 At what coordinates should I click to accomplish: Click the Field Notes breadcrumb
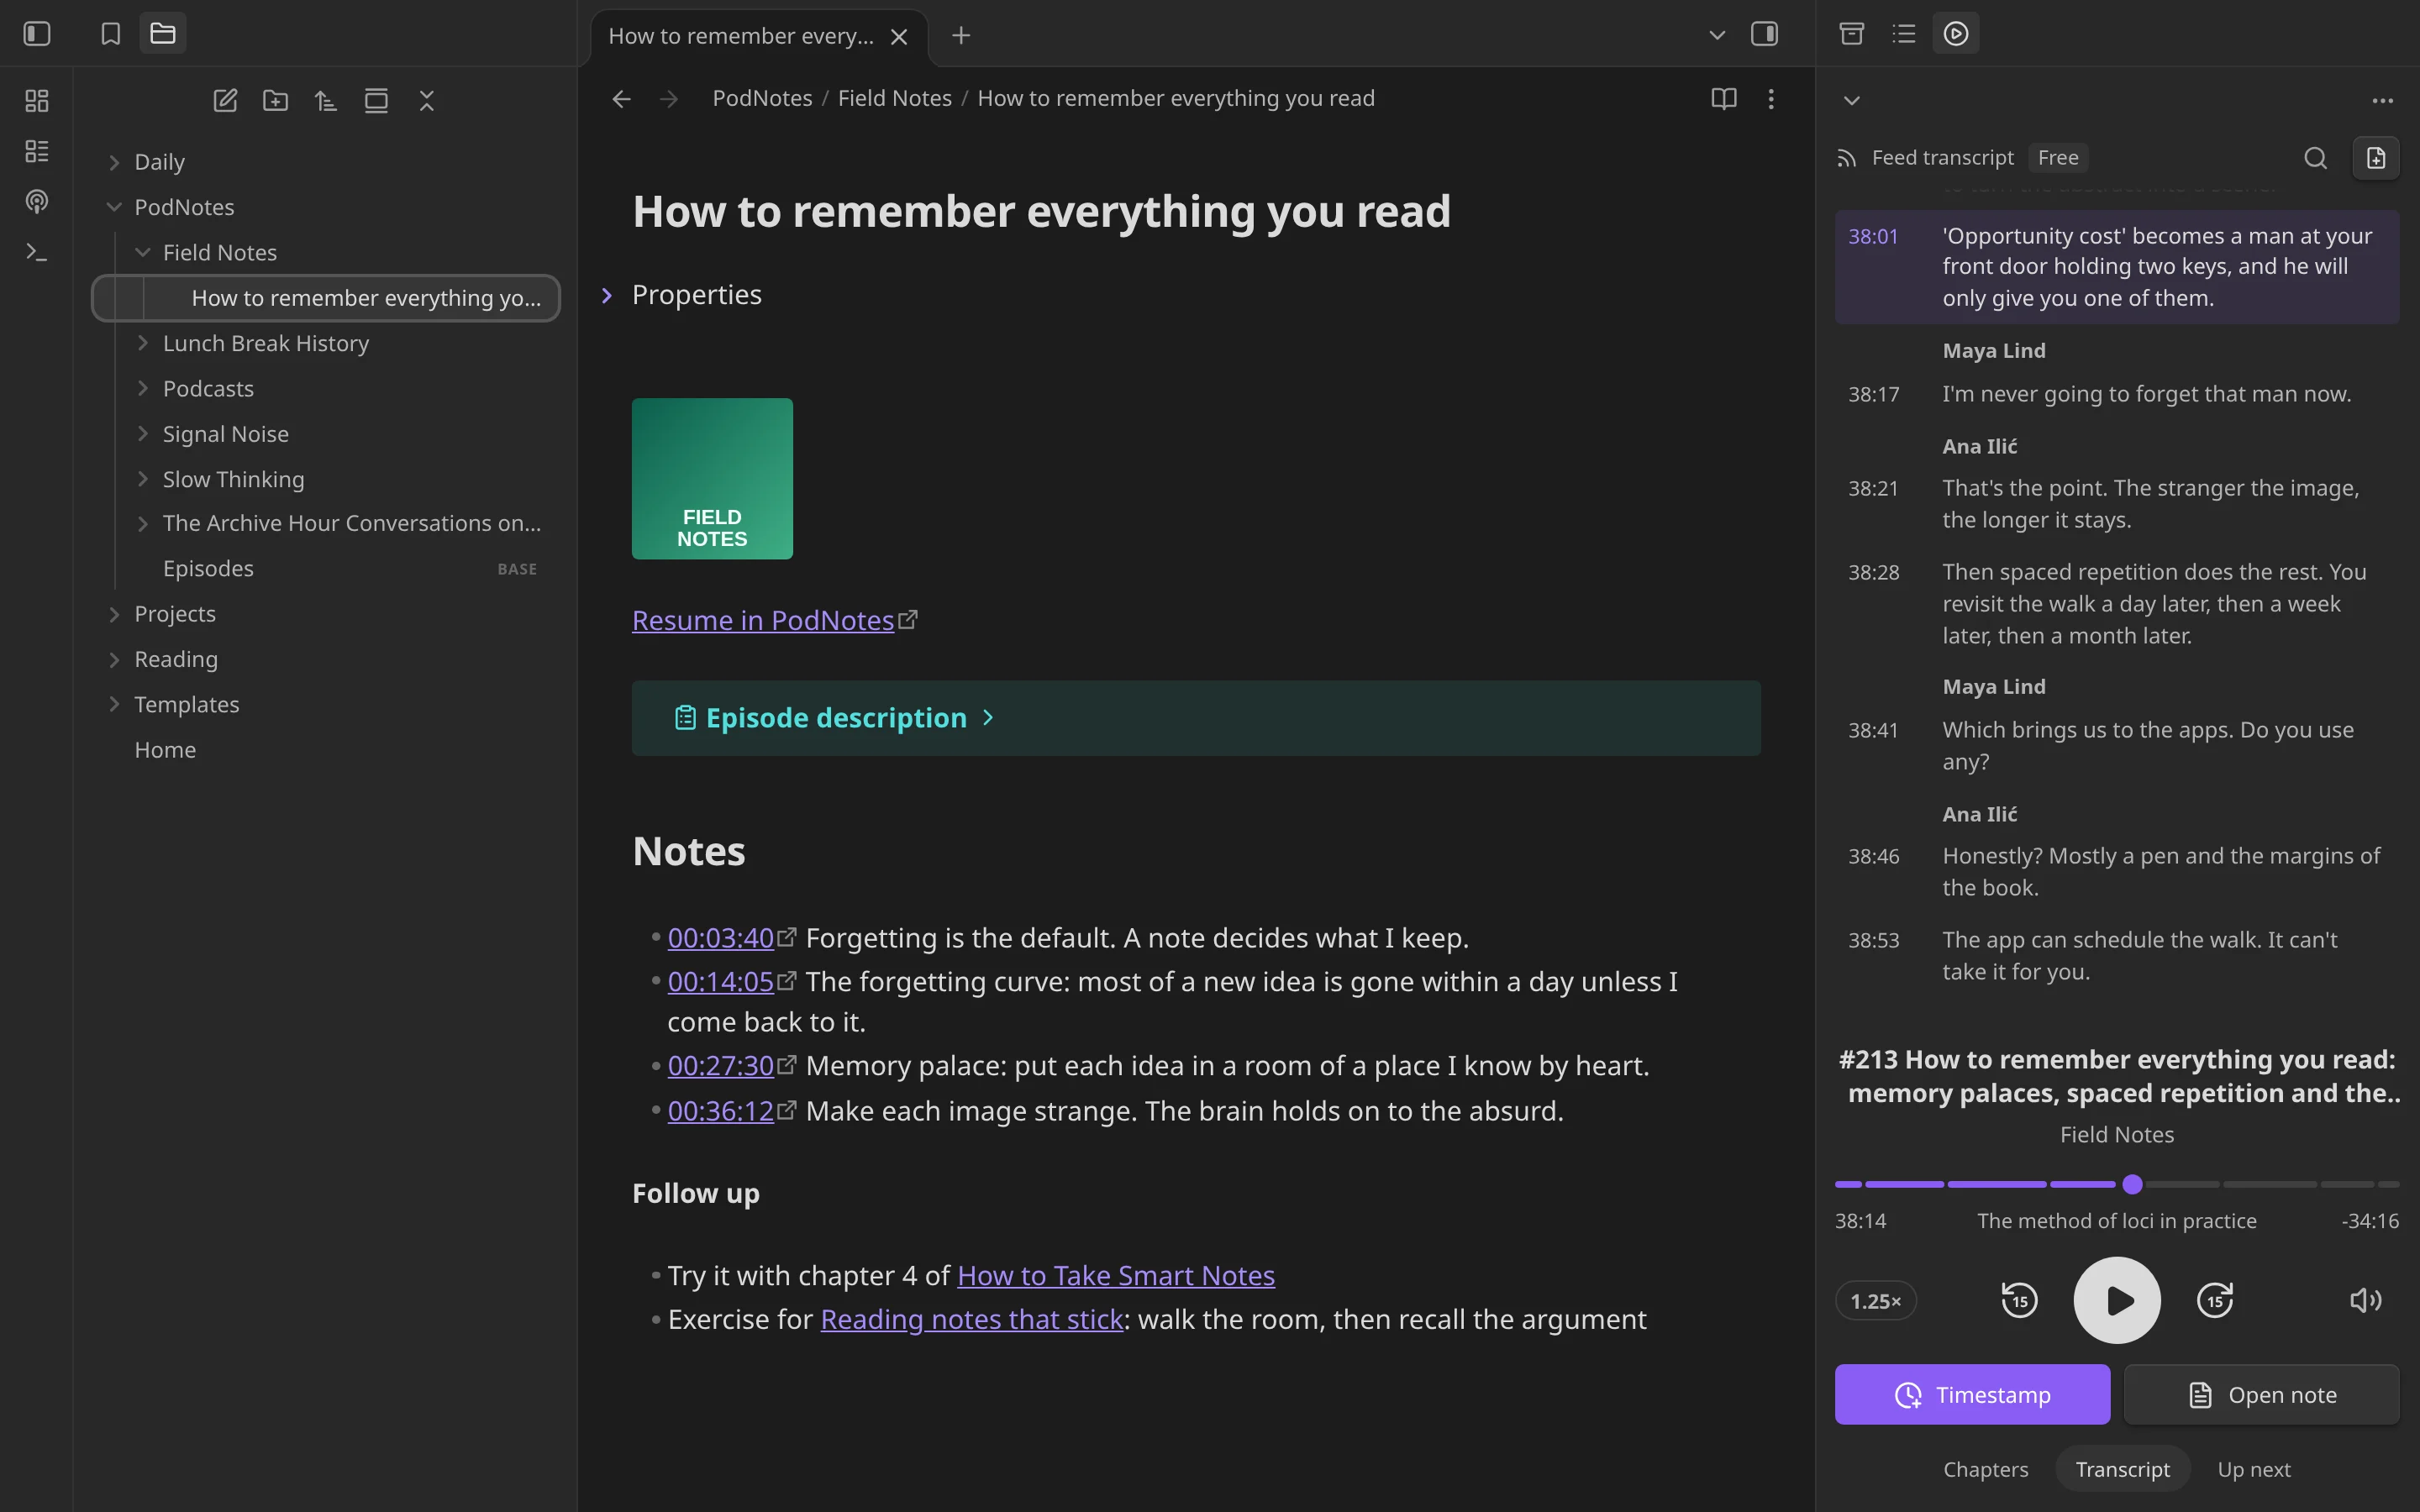pyautogui.click(x=894, y=98)
